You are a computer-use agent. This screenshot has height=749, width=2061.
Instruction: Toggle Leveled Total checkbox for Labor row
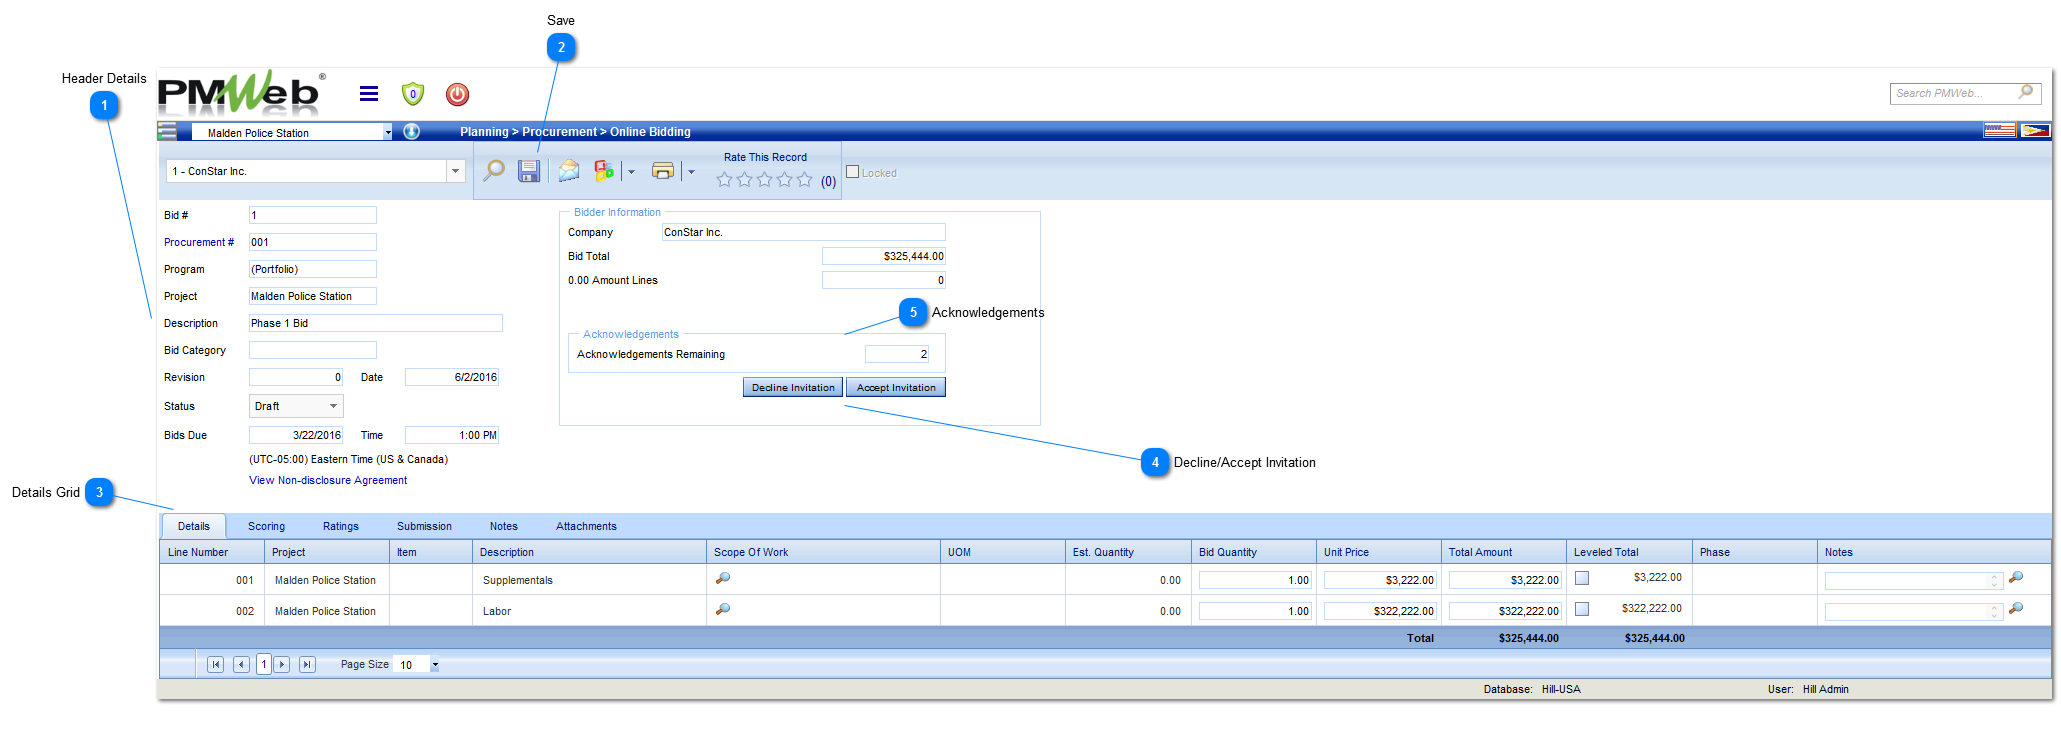click(1582, 609)
